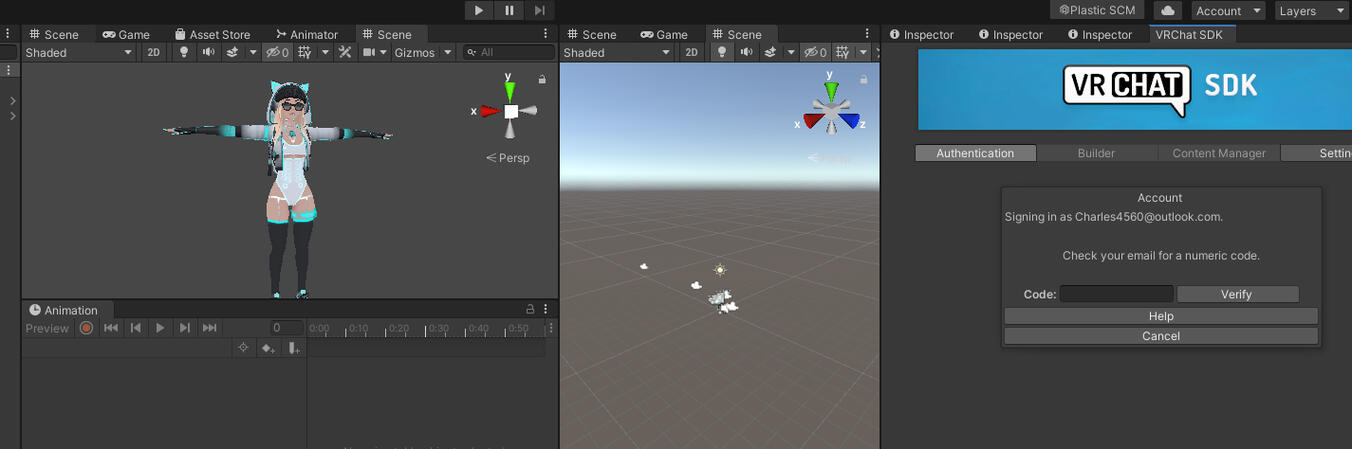Image resolution: width=1352 pixels, height=449 pixels.
Task: Go to the previous keyframe
Action: (x=136, y=328)
